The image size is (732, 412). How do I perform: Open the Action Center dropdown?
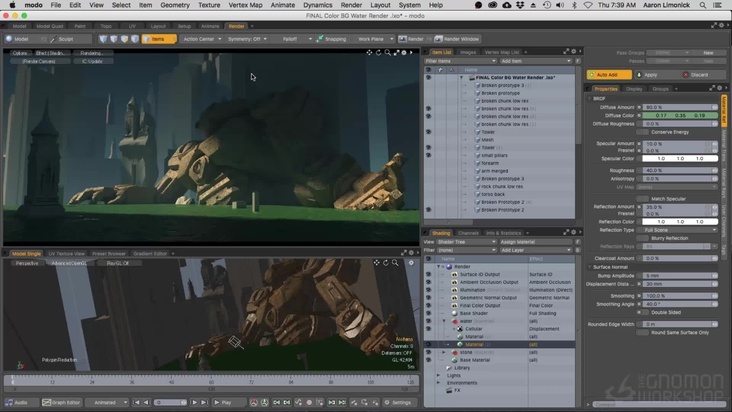(201, 39)
